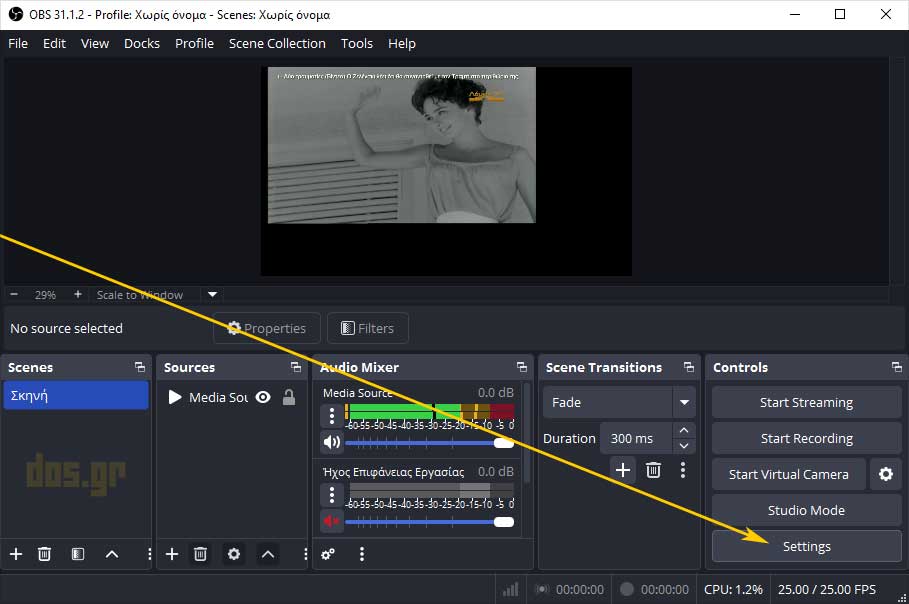909x604 pixels.
Task: Hide the Media Source with eye icon
Action: [x=263, y=397]
